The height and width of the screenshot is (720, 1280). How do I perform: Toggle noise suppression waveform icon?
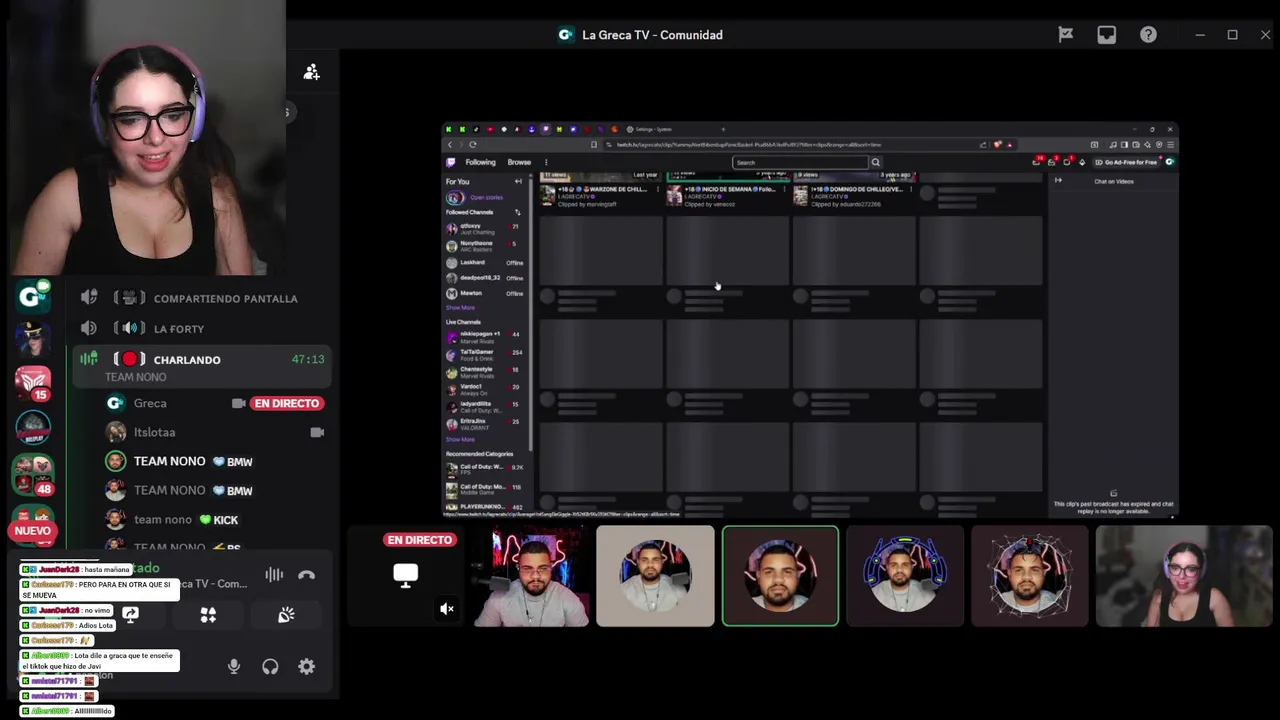pyautogui.click(x=274, y=575)
